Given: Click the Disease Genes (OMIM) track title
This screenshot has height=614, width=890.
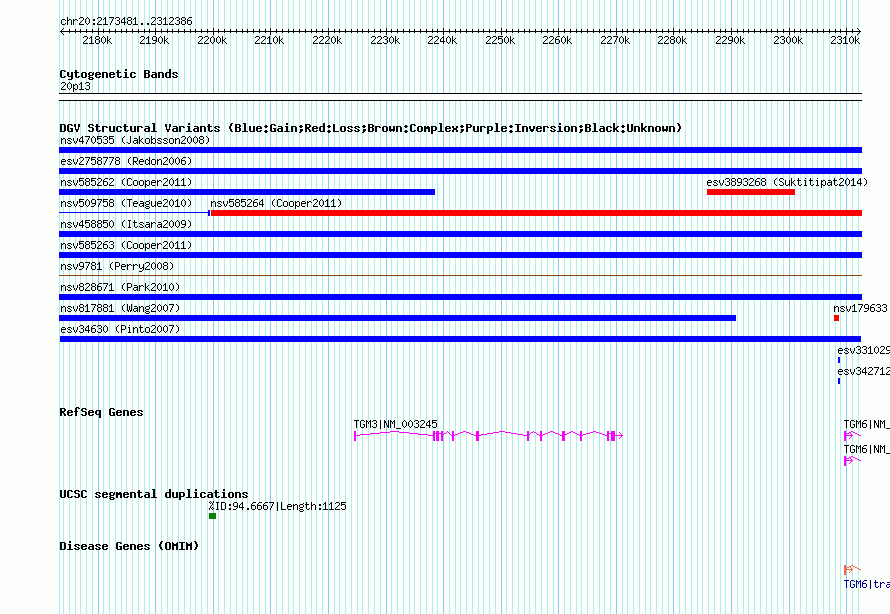Looking at the screenshot, I should [129, 546].
